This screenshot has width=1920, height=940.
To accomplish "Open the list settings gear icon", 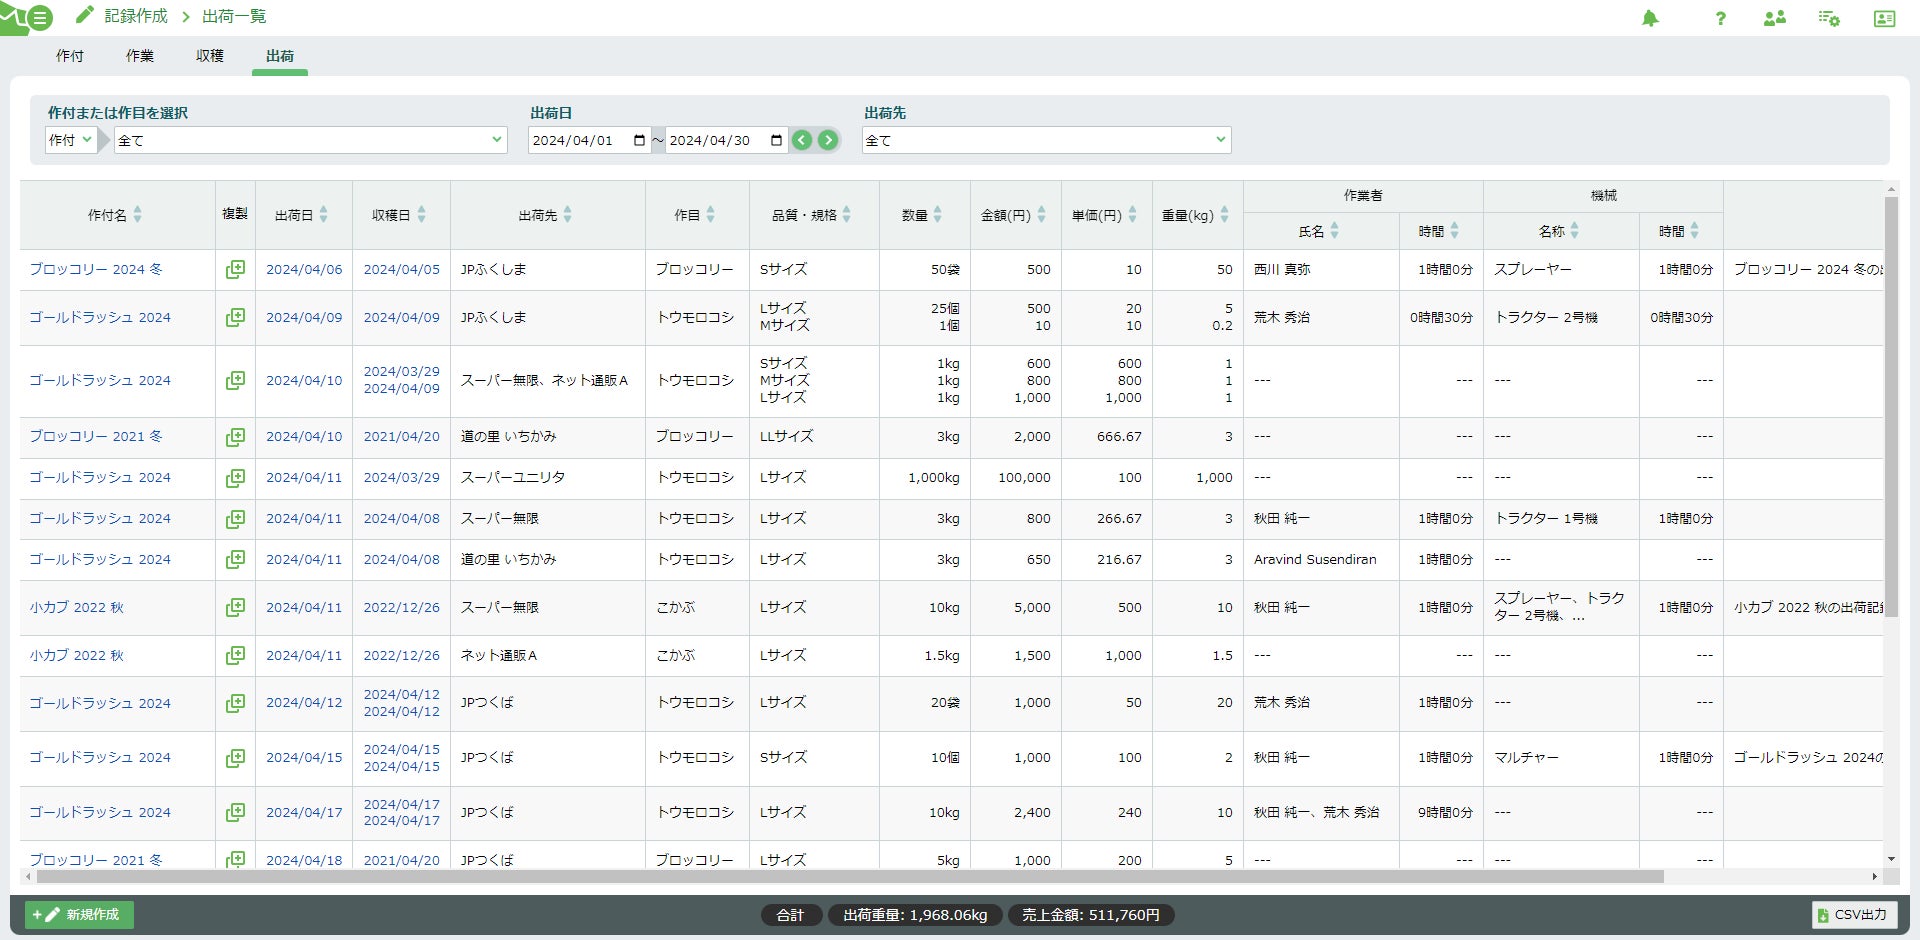I will [1829, 18].
